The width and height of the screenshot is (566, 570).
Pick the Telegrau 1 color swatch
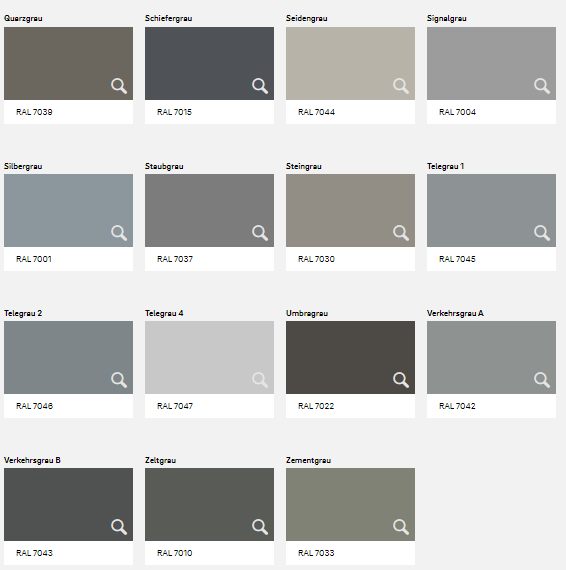[491, 210]
